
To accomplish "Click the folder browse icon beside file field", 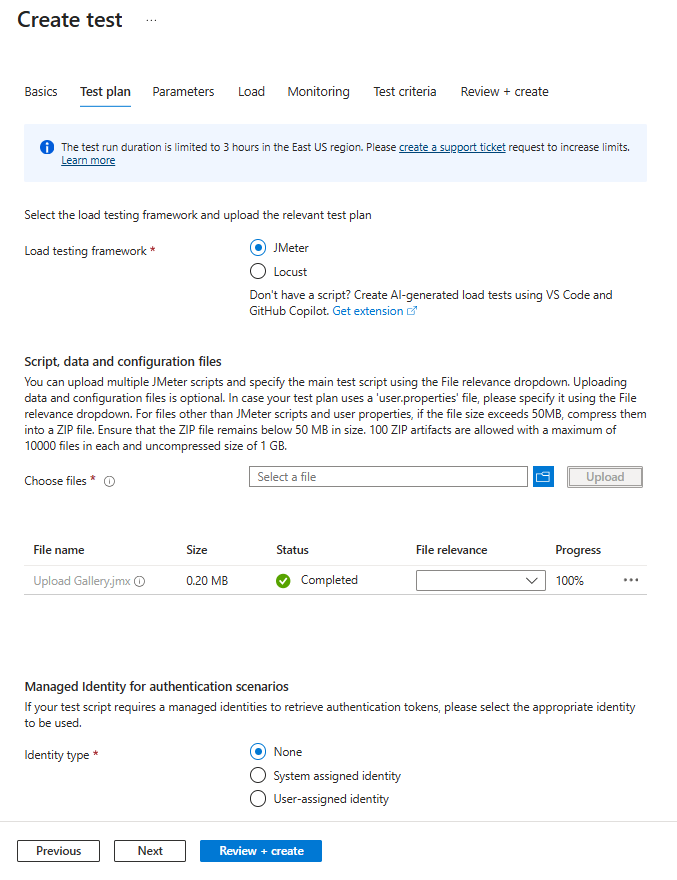I will pos(543,477).
